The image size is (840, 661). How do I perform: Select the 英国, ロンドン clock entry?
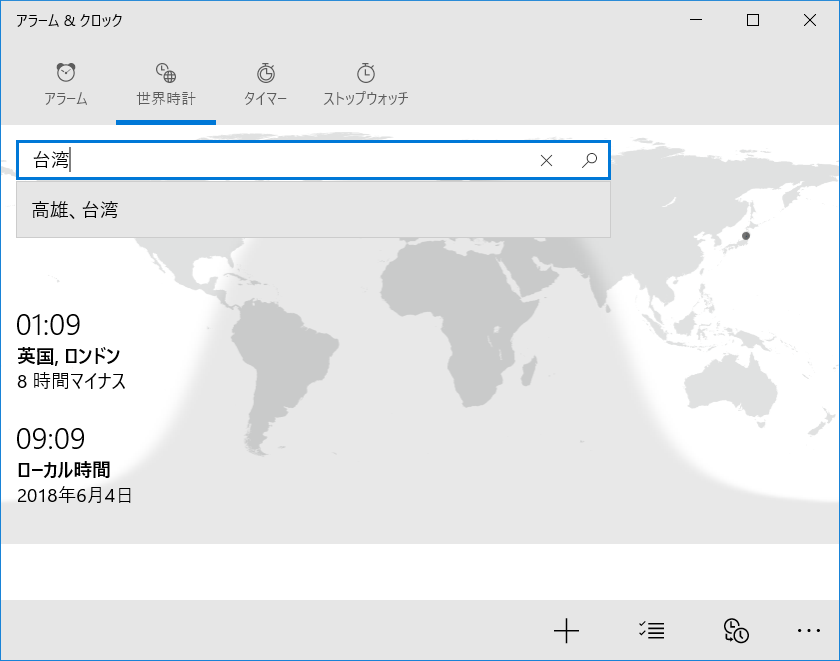(x=70, y=355)
